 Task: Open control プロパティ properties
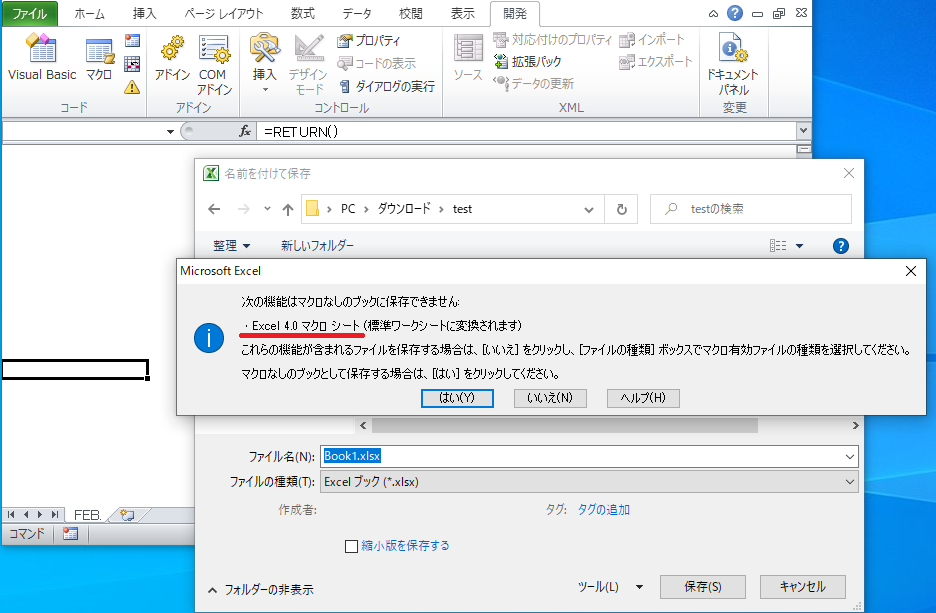pos(368,41)
